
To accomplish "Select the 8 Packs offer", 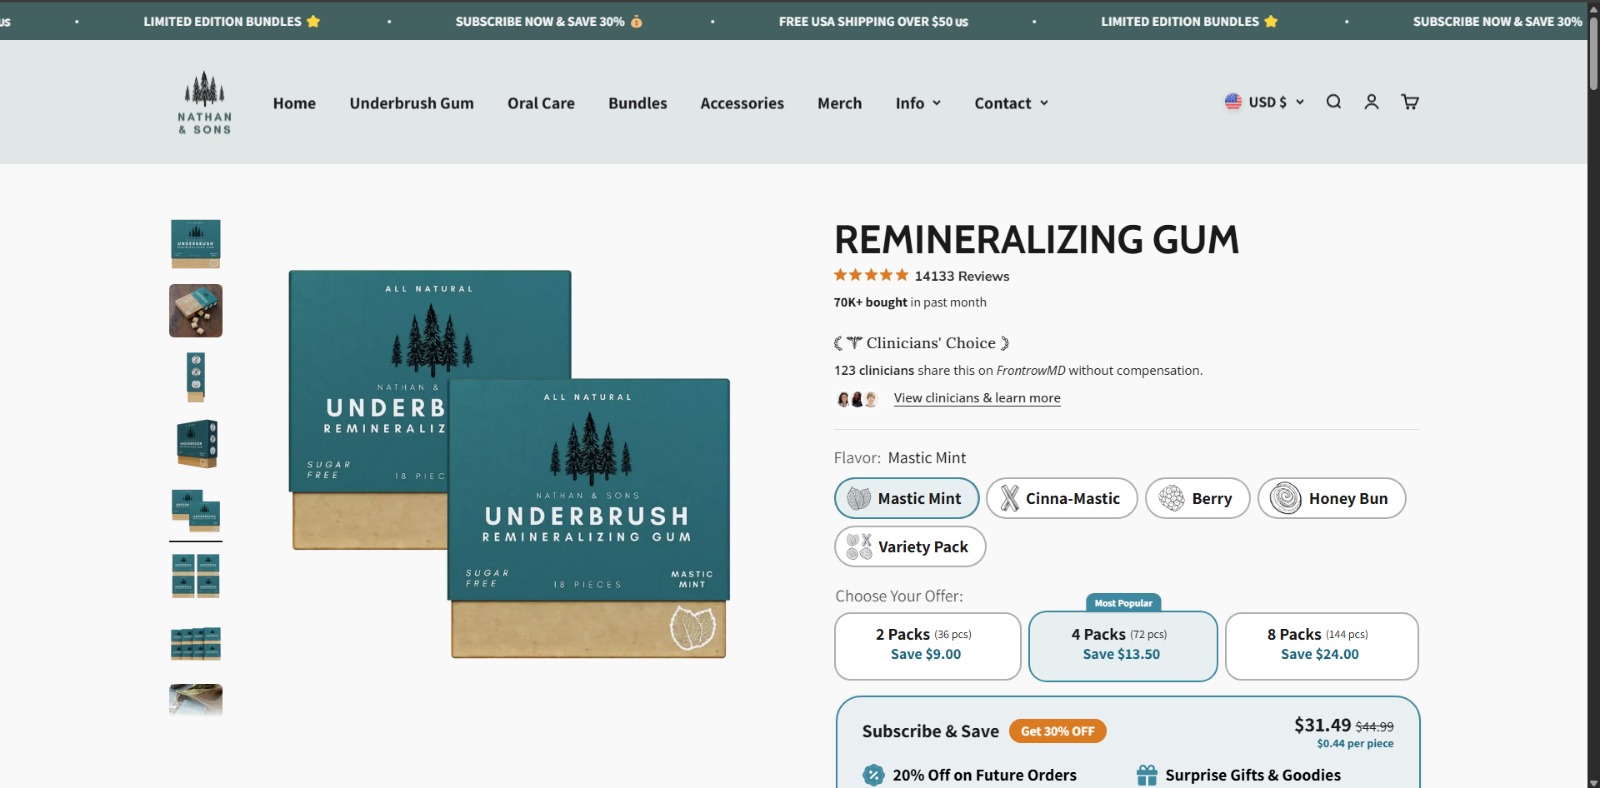I will pos(1321,646).
